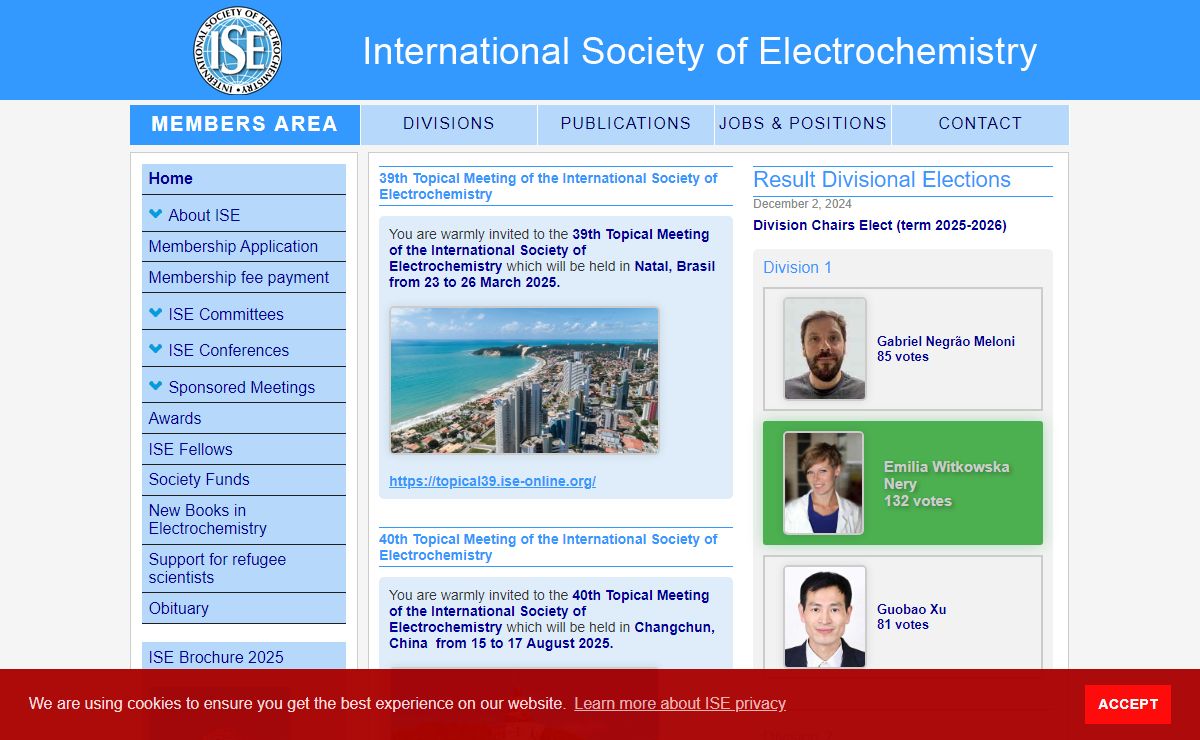Open the Publications menu
The height and width of the screenshot is (740, 1200).
[626, 124]
